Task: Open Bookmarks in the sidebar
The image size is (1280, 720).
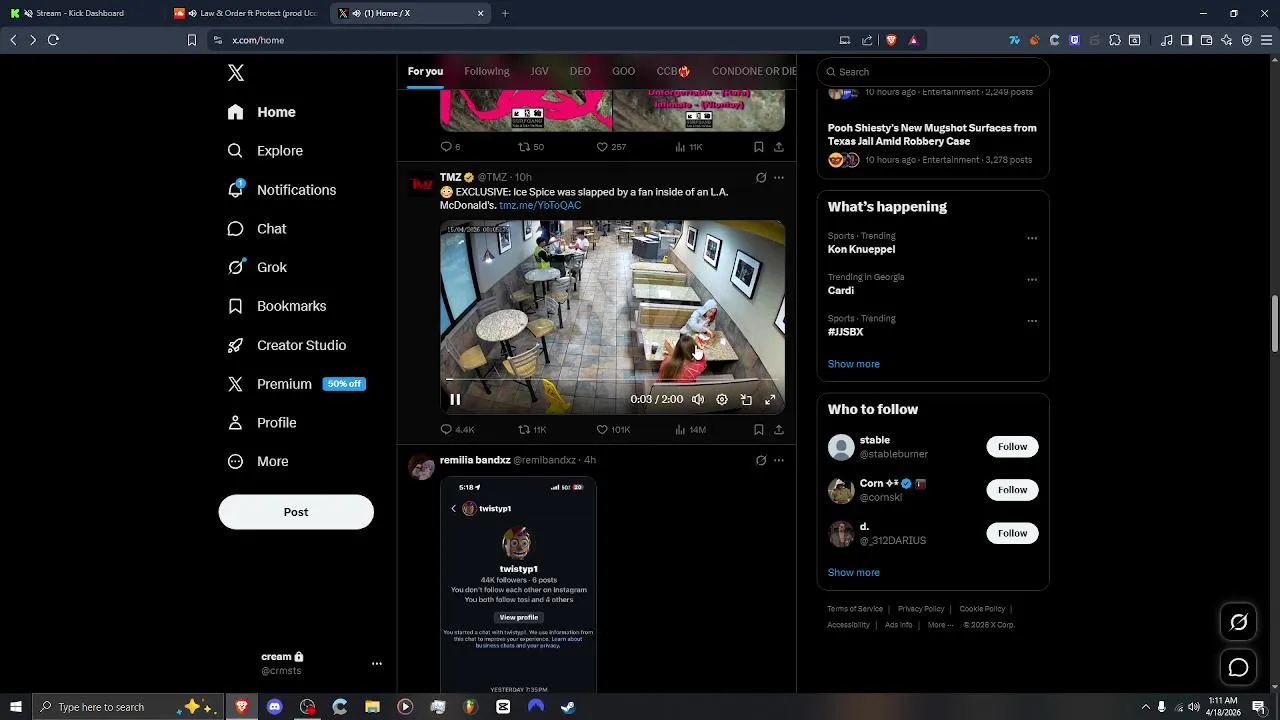Action: [277, 306]
